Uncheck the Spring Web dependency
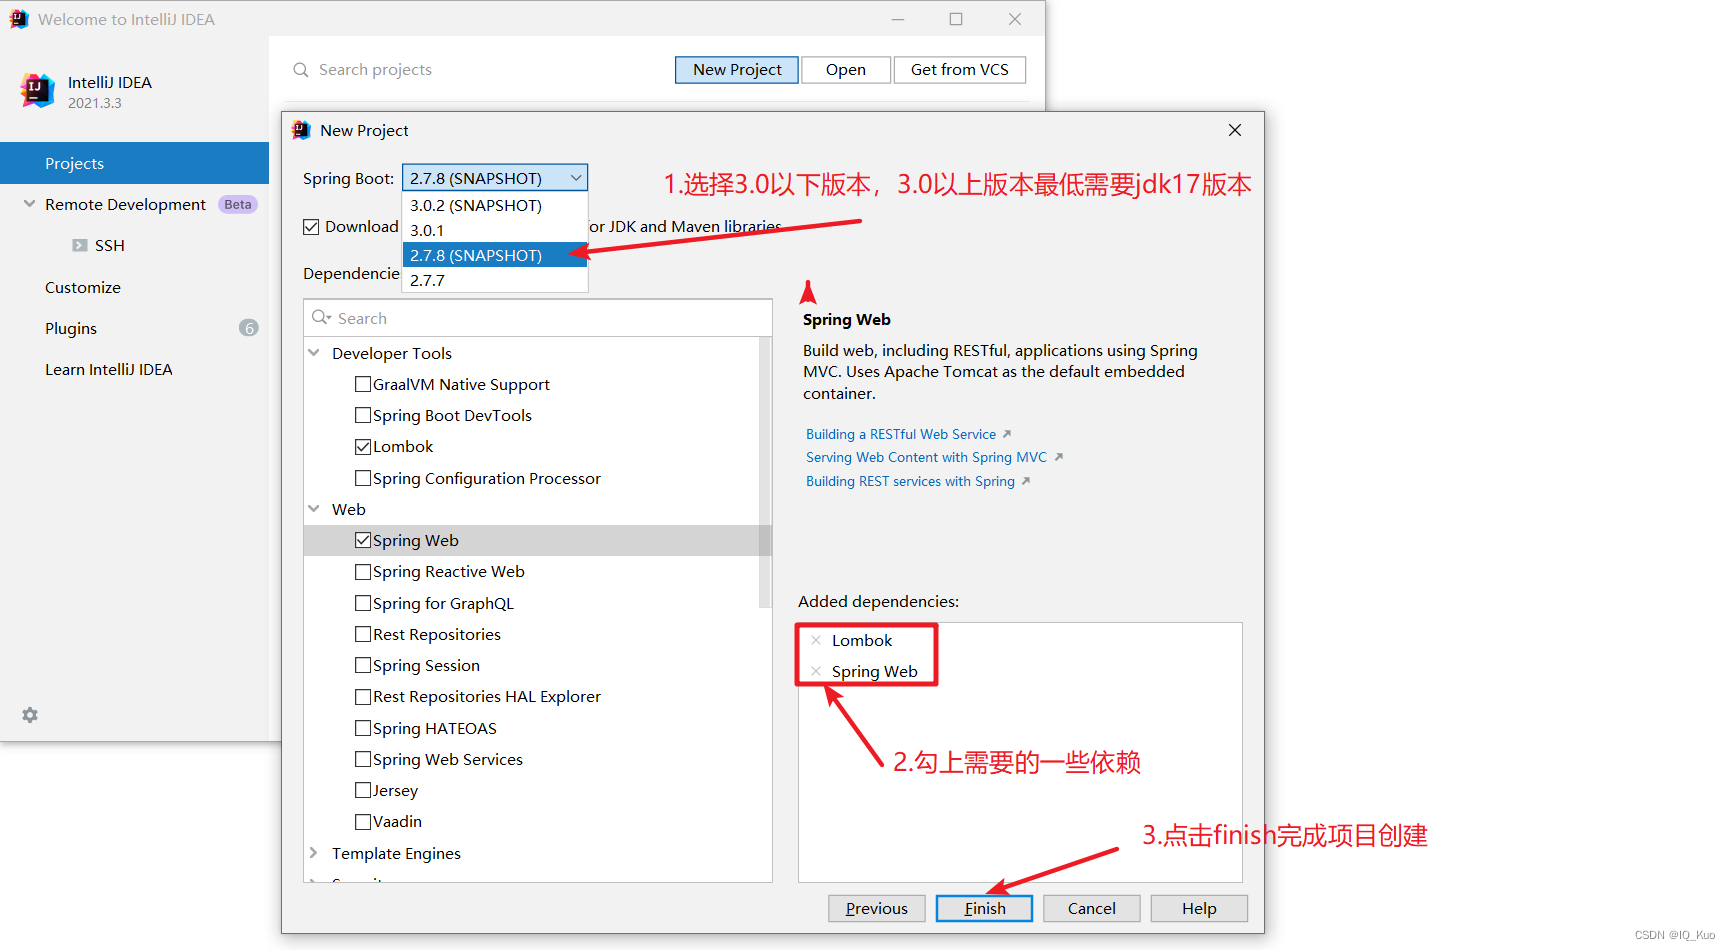This screenshot has height=950, width=1730. point(363,540)
